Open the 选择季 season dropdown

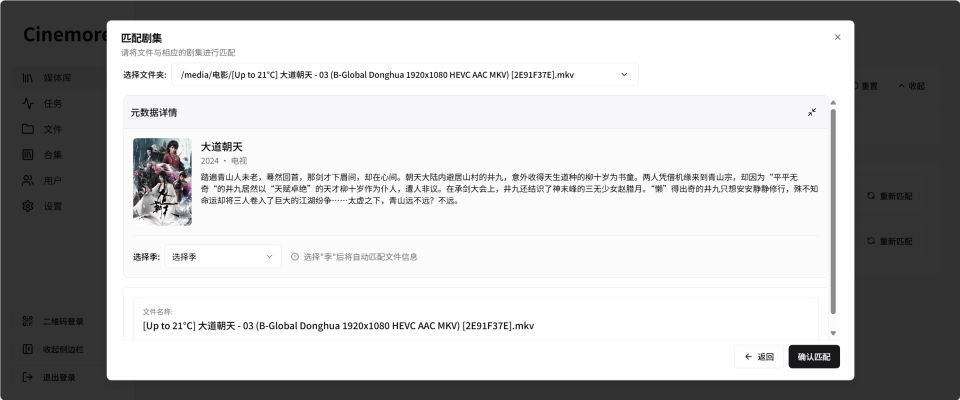(x=223, y=257)
